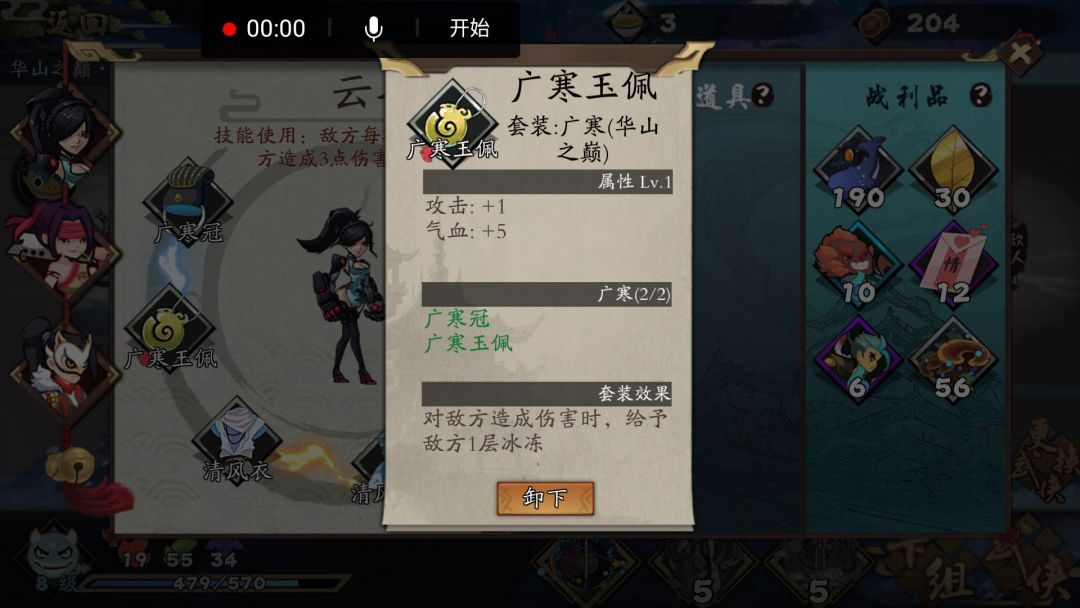The width and height of the screenshot is (1080, 608).
Task: Toggle the microphone in recording bar
Action: (373, 28)
